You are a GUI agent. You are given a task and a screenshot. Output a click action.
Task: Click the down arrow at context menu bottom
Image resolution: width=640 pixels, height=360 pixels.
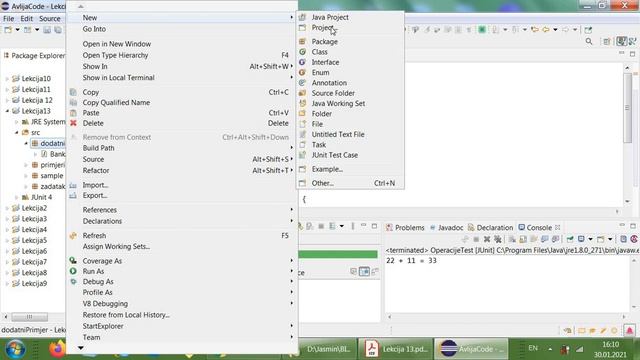[81, 348]
